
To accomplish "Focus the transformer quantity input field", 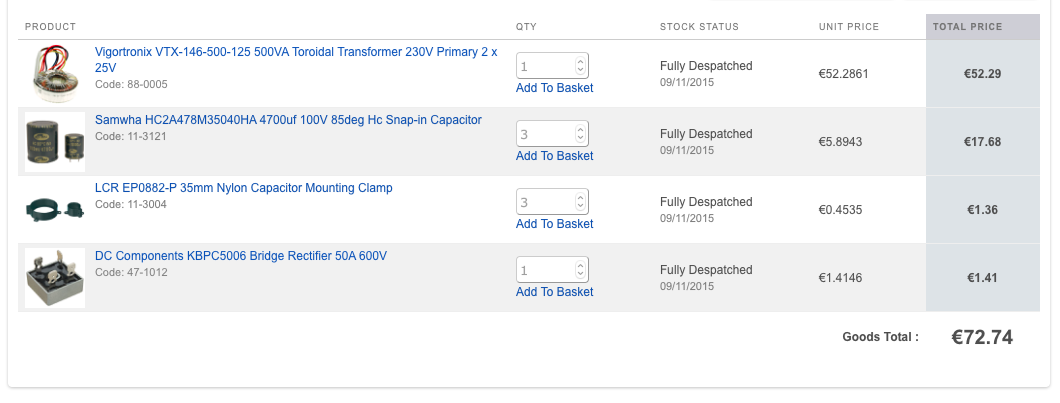I will (x=545, y=66).
